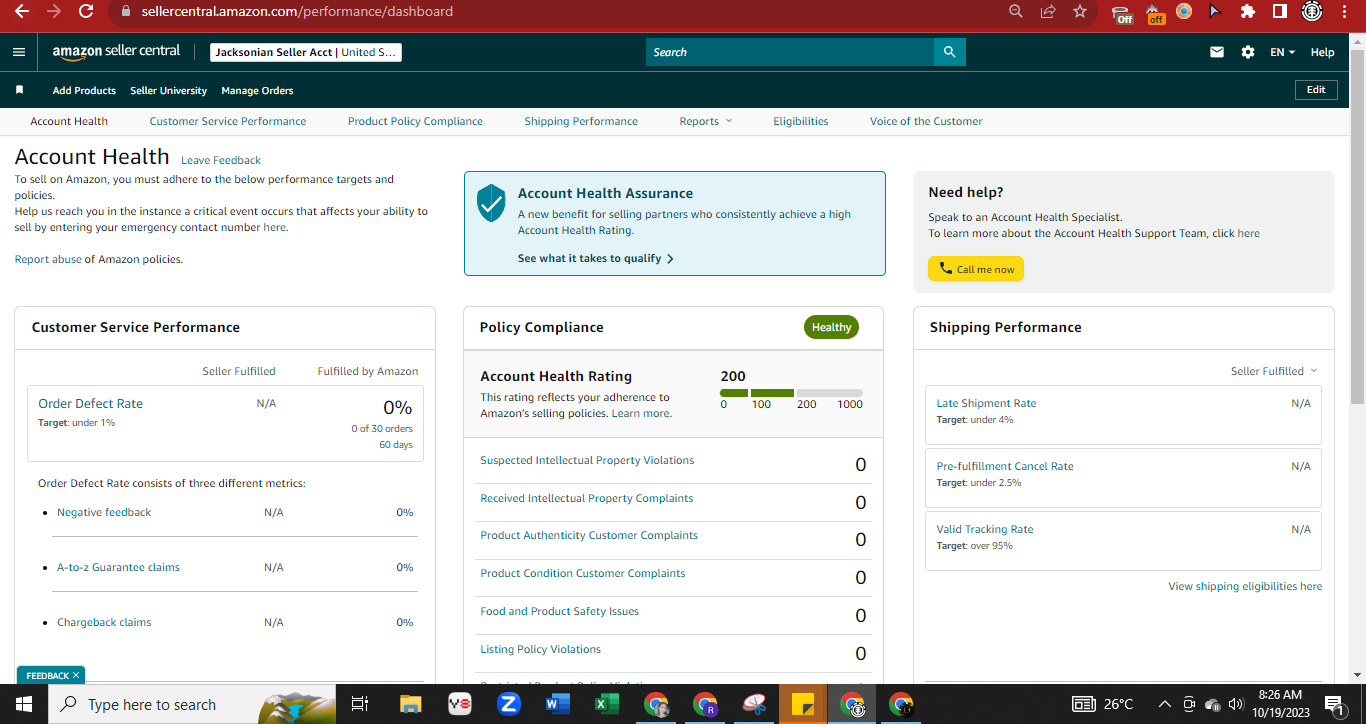This screenshot has height=724, width=1366.
Task: Click the Report abuse link
Action: point(48,259)
